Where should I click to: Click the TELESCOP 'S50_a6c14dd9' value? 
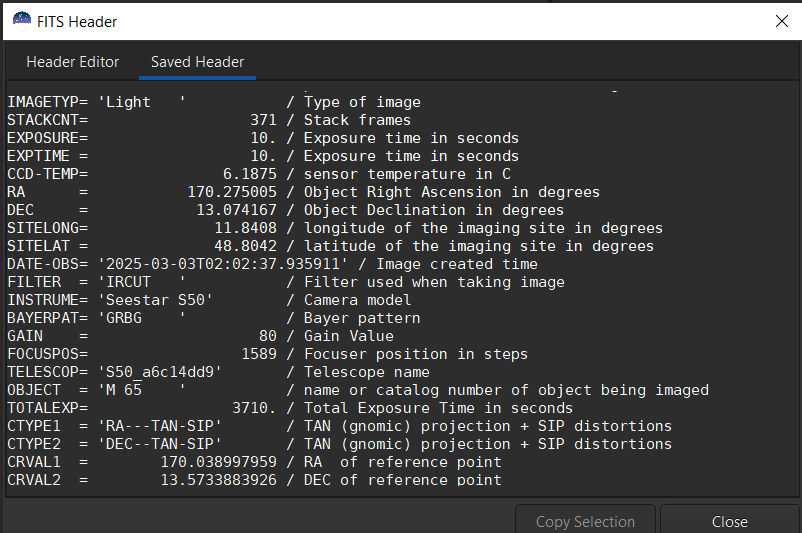point(160,372)
